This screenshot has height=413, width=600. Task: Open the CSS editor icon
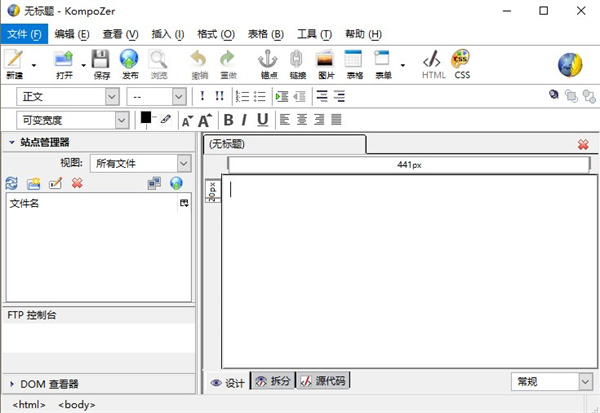click(x=462, y=64)
